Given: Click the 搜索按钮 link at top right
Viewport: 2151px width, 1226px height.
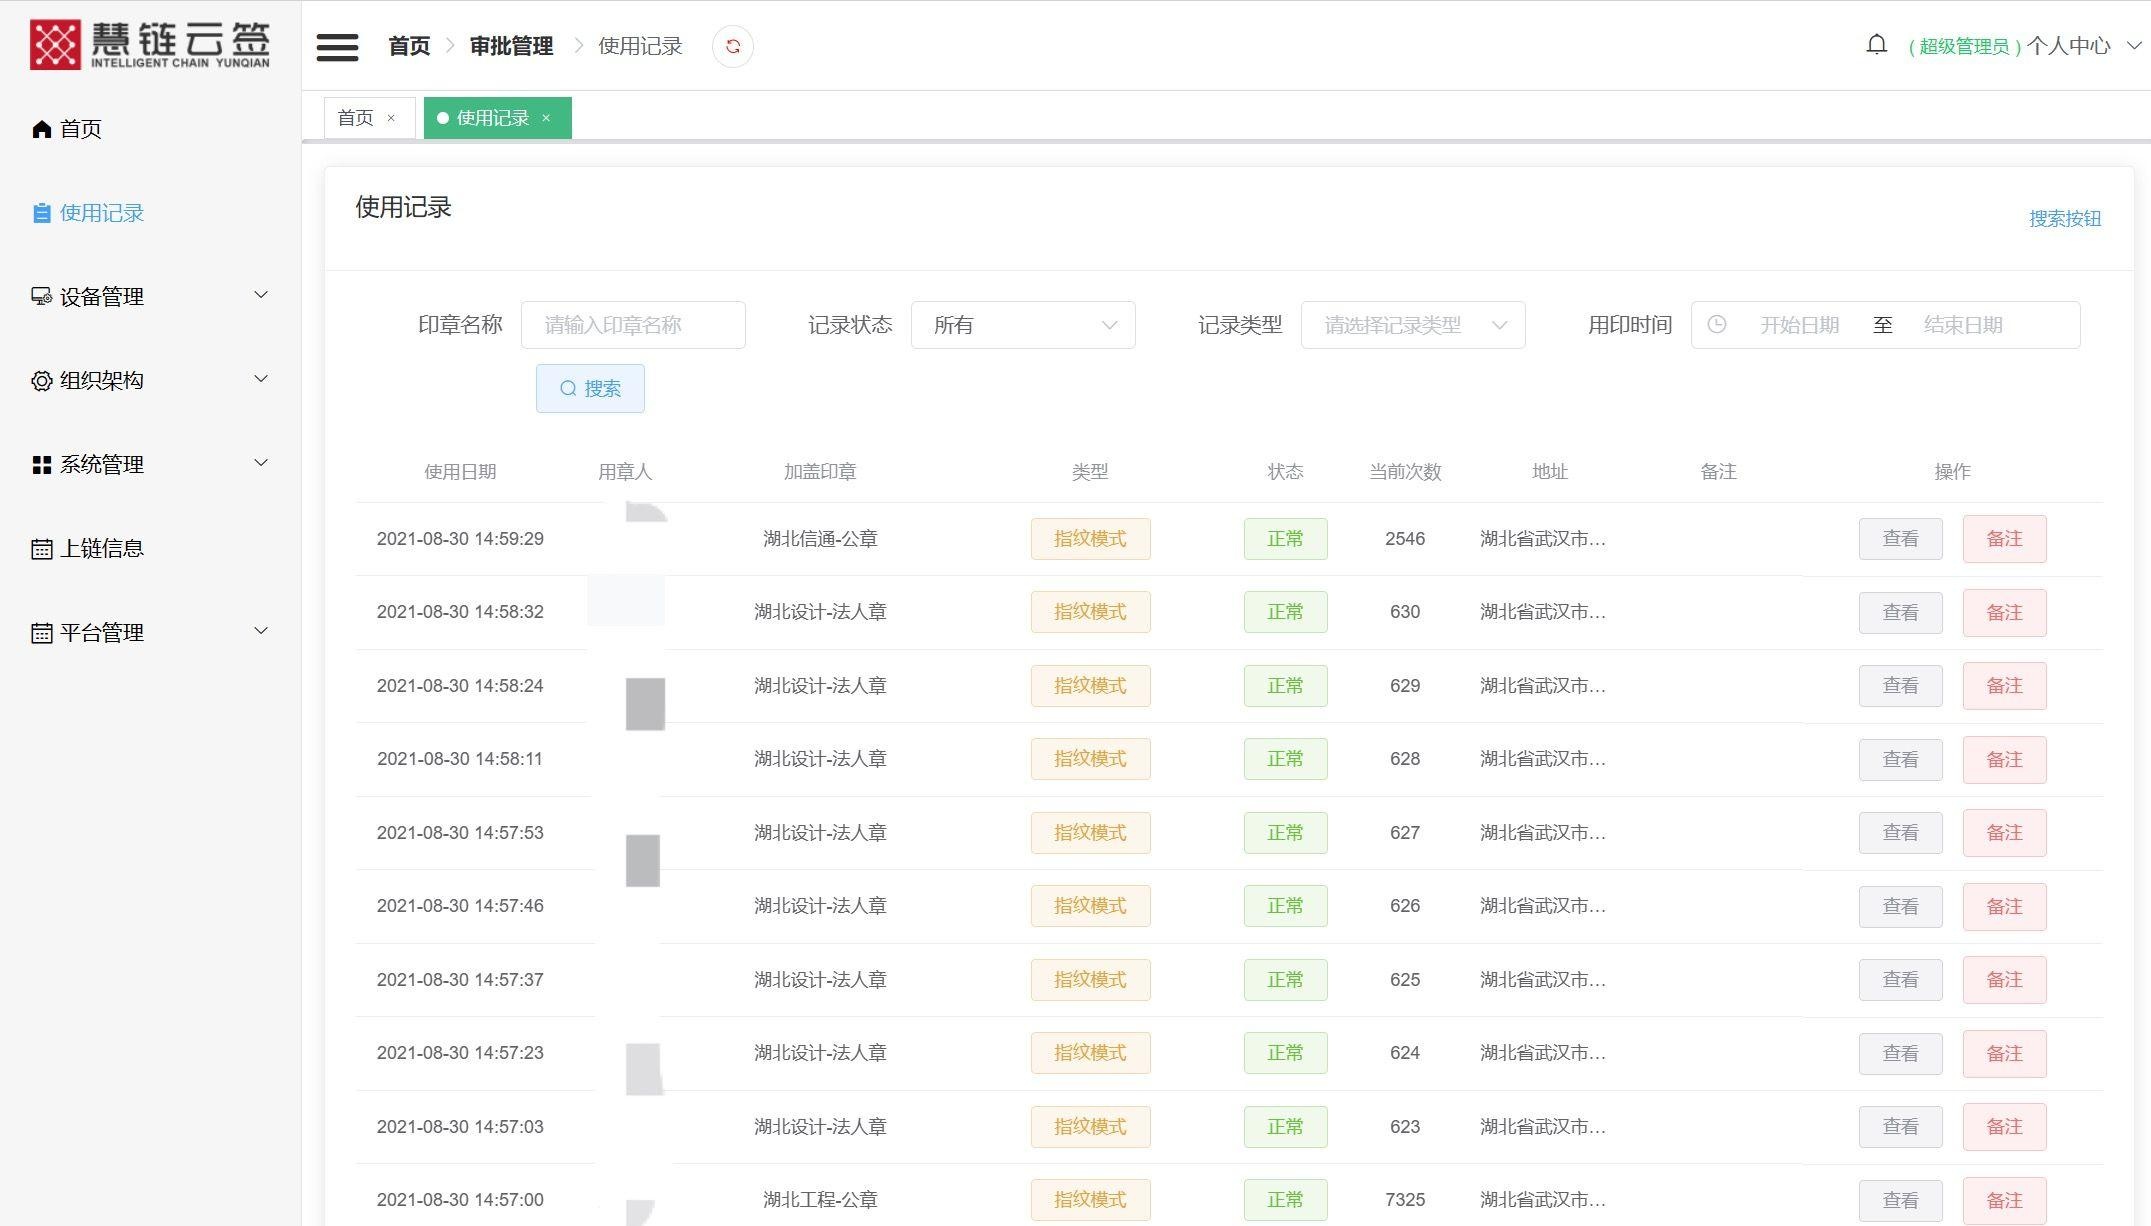Looking at the screenshot, I should pos(2064,218).
